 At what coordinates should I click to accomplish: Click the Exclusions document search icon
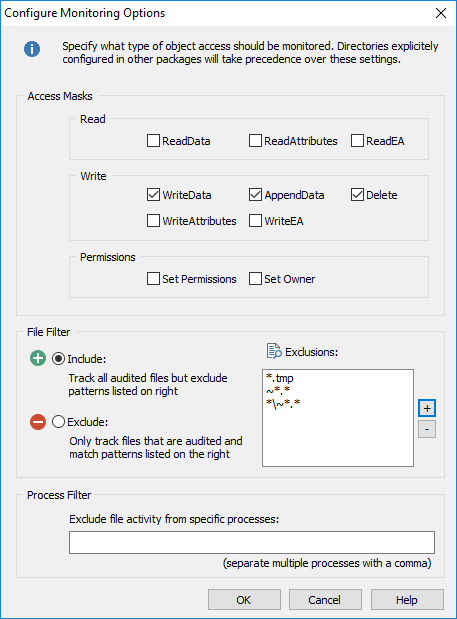click(x=274, y=351)
